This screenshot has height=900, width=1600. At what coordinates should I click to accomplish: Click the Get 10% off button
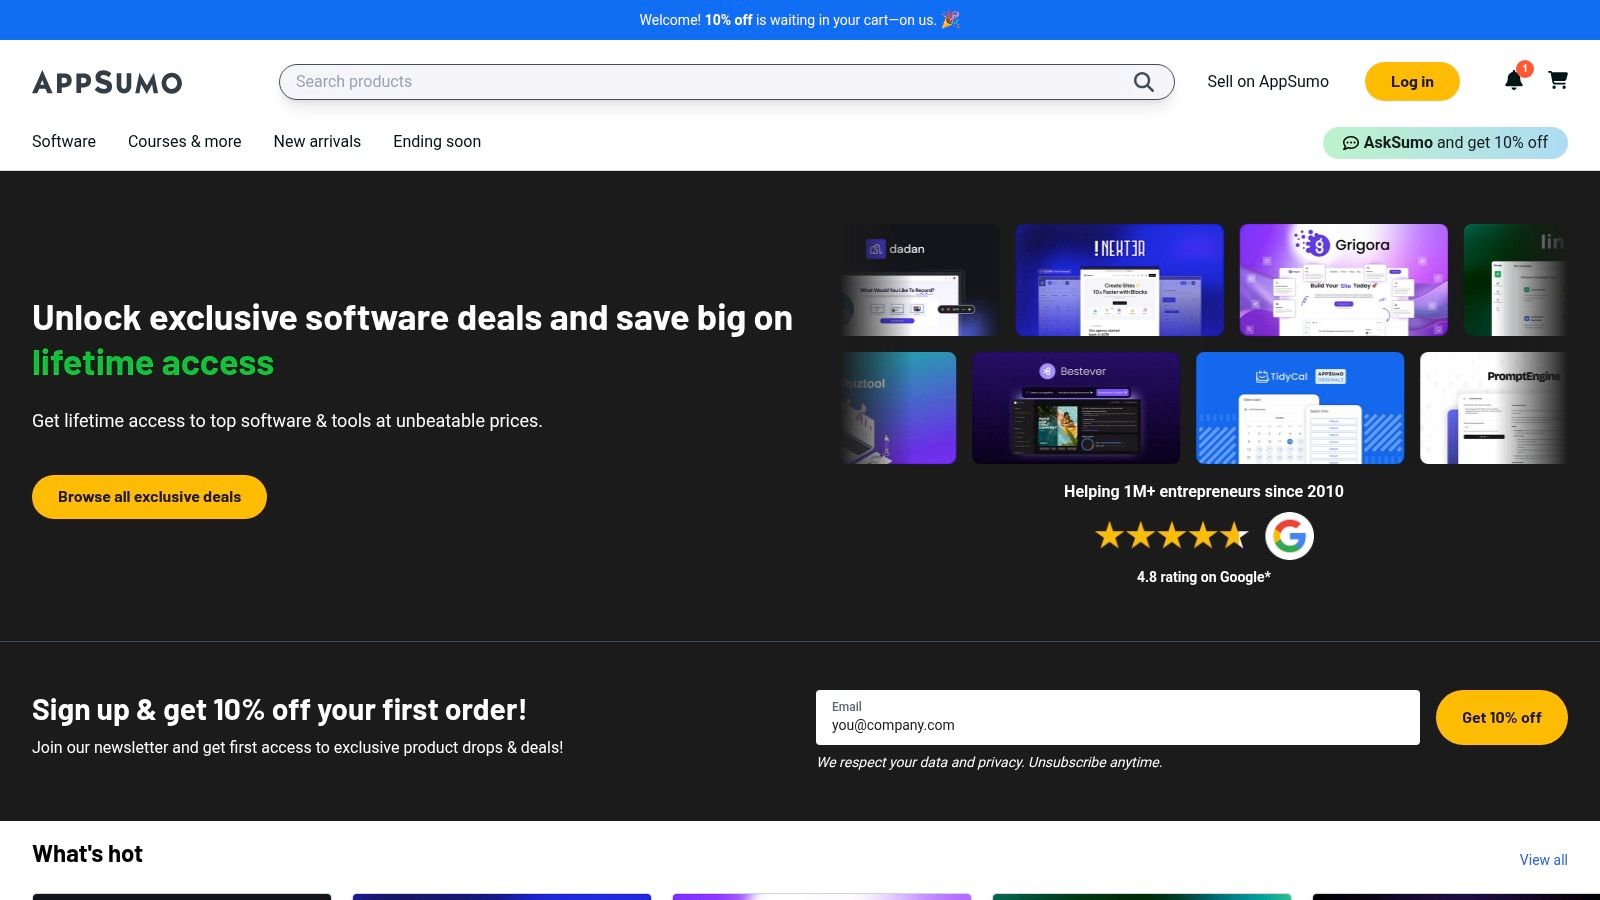point(1501,717)
